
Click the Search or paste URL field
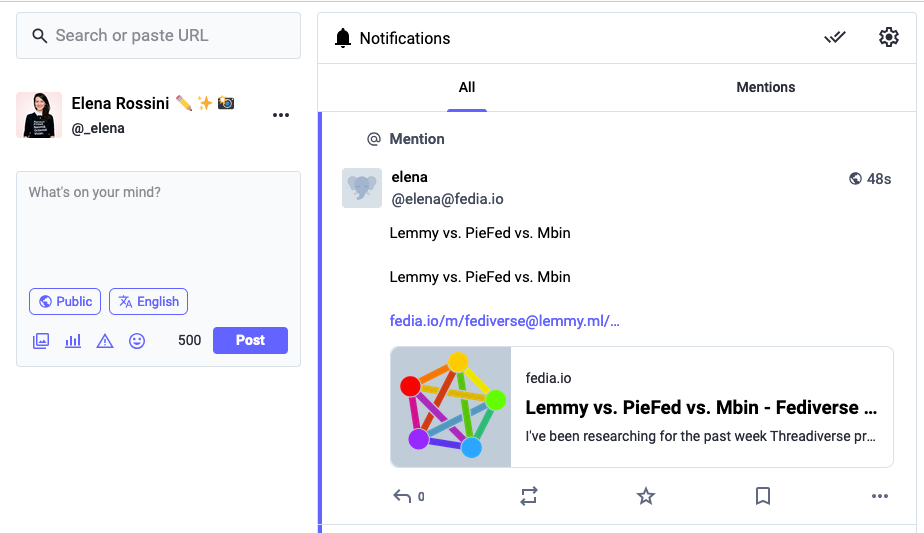coord(158,36)
